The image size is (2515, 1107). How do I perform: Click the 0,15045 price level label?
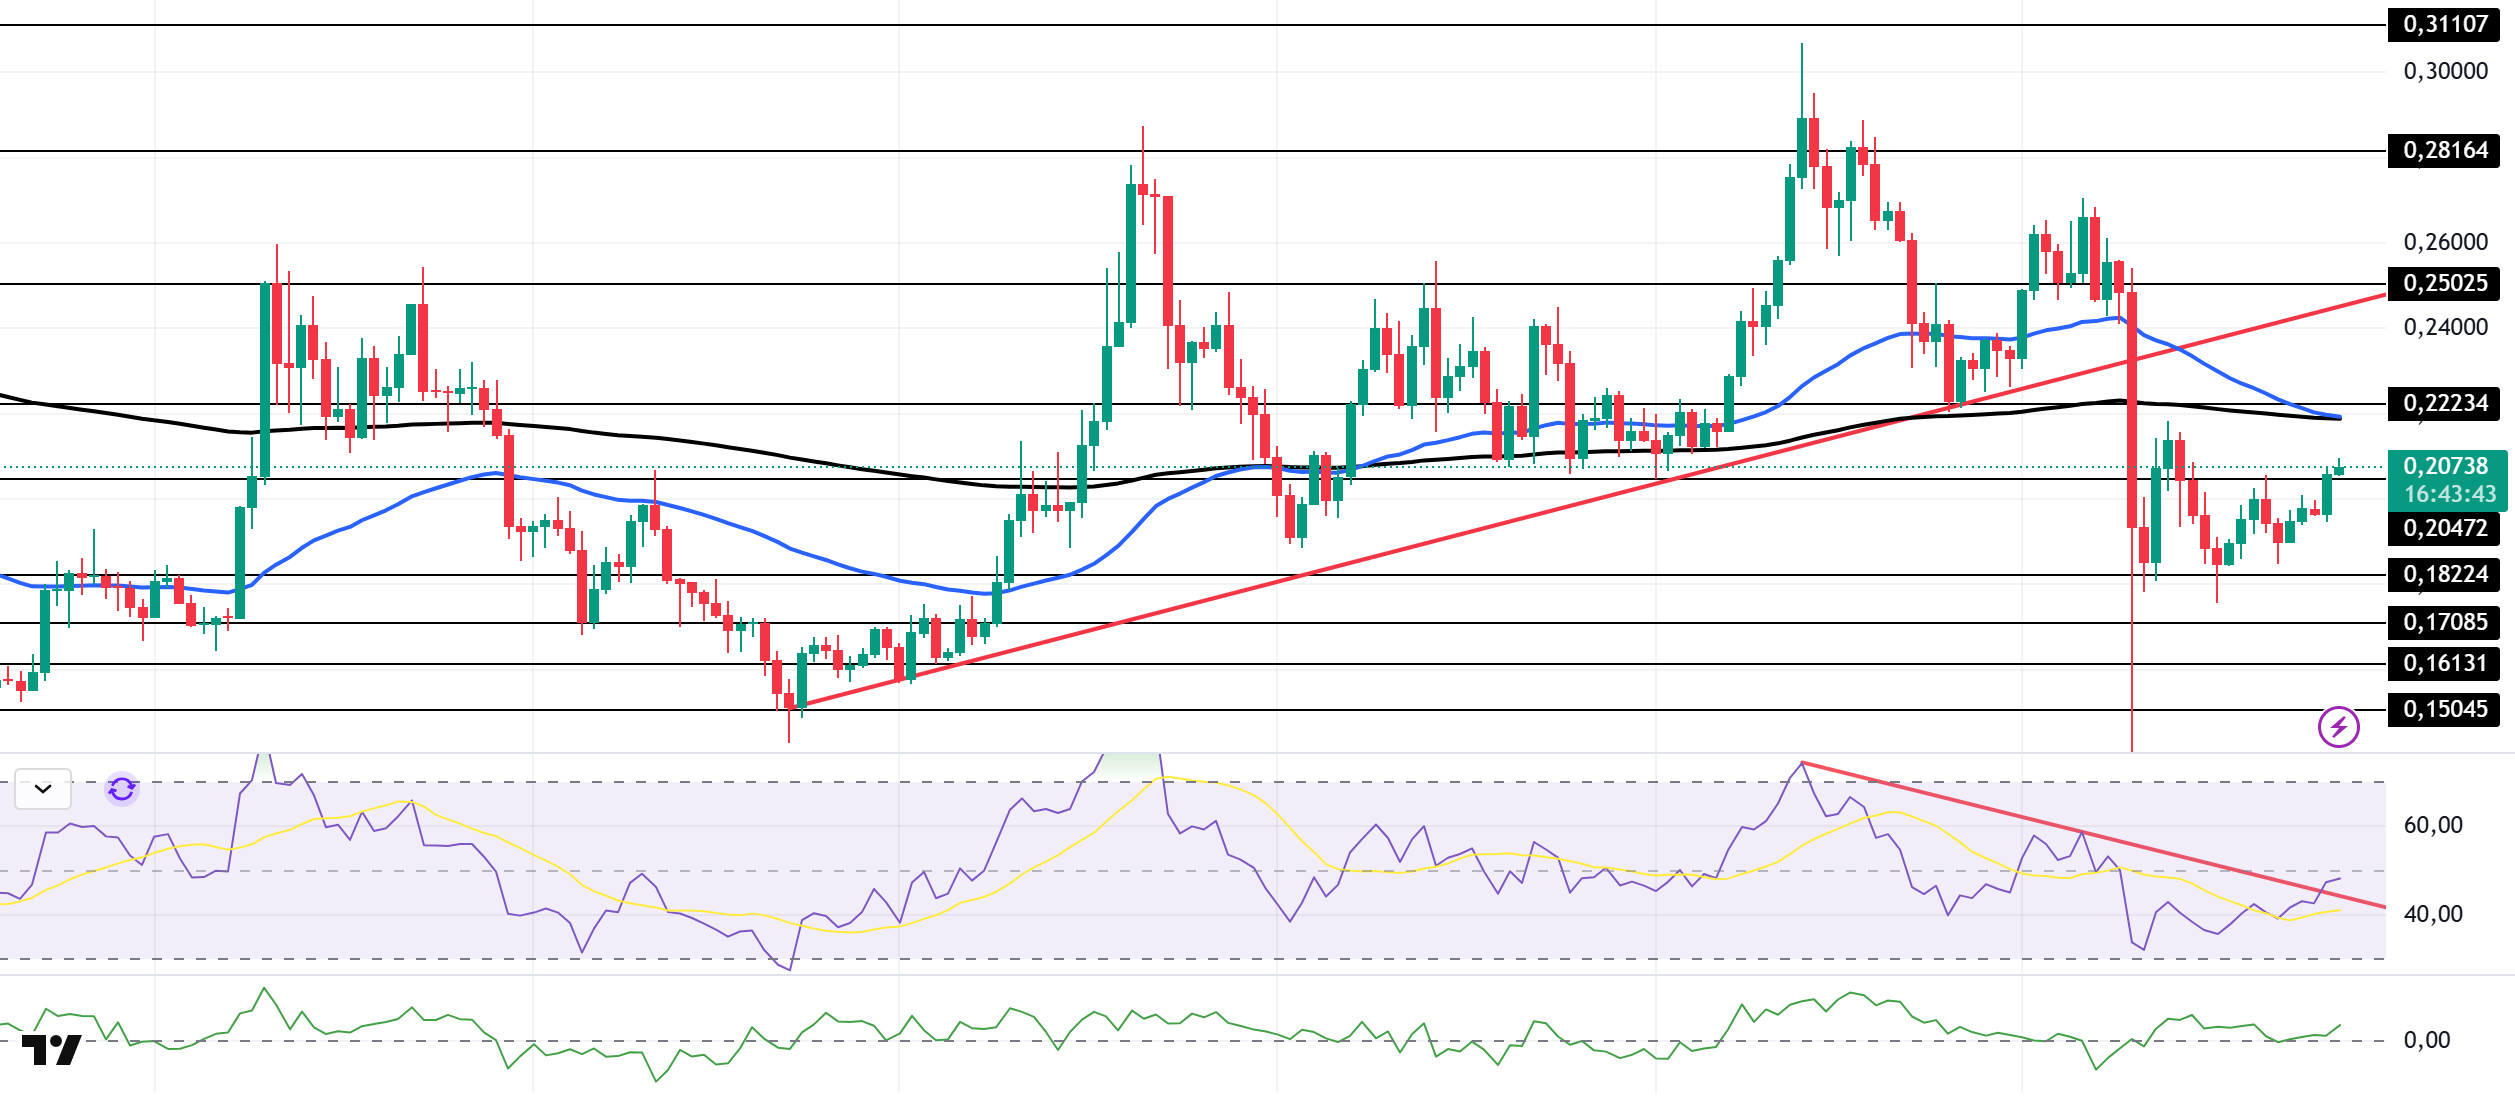pos(2443,709)
